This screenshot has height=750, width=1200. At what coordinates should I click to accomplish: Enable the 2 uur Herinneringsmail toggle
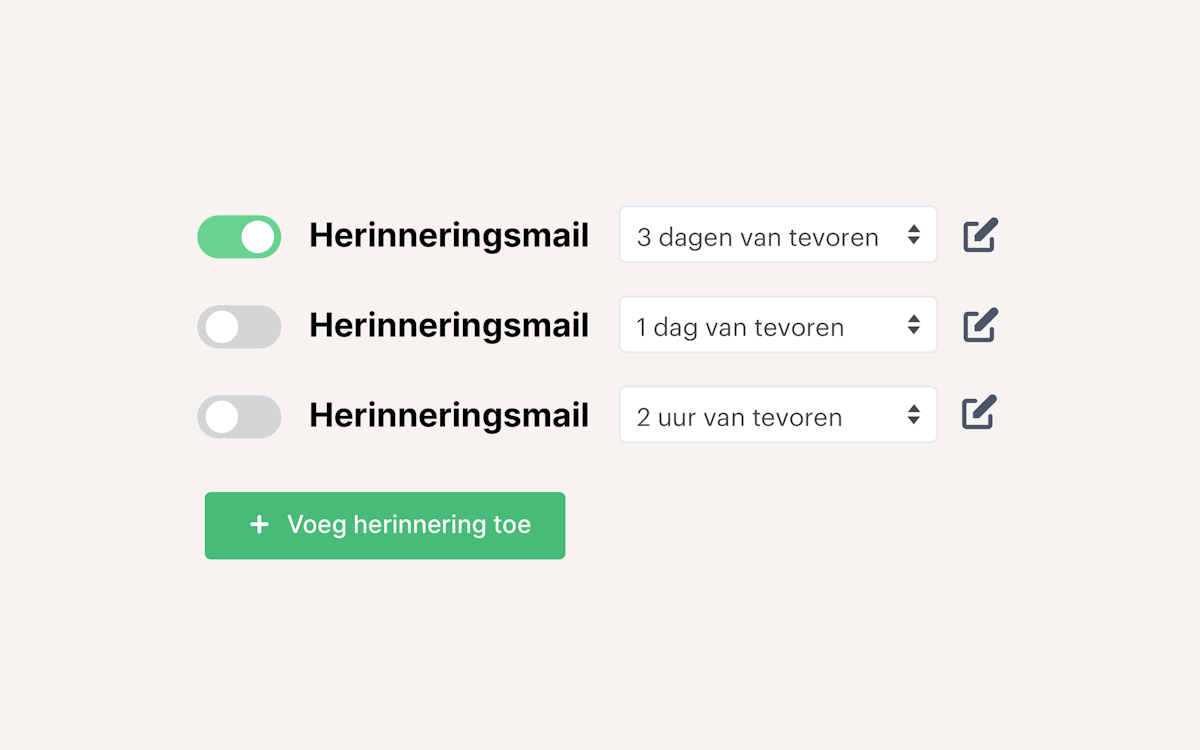[x=239, y=417]
